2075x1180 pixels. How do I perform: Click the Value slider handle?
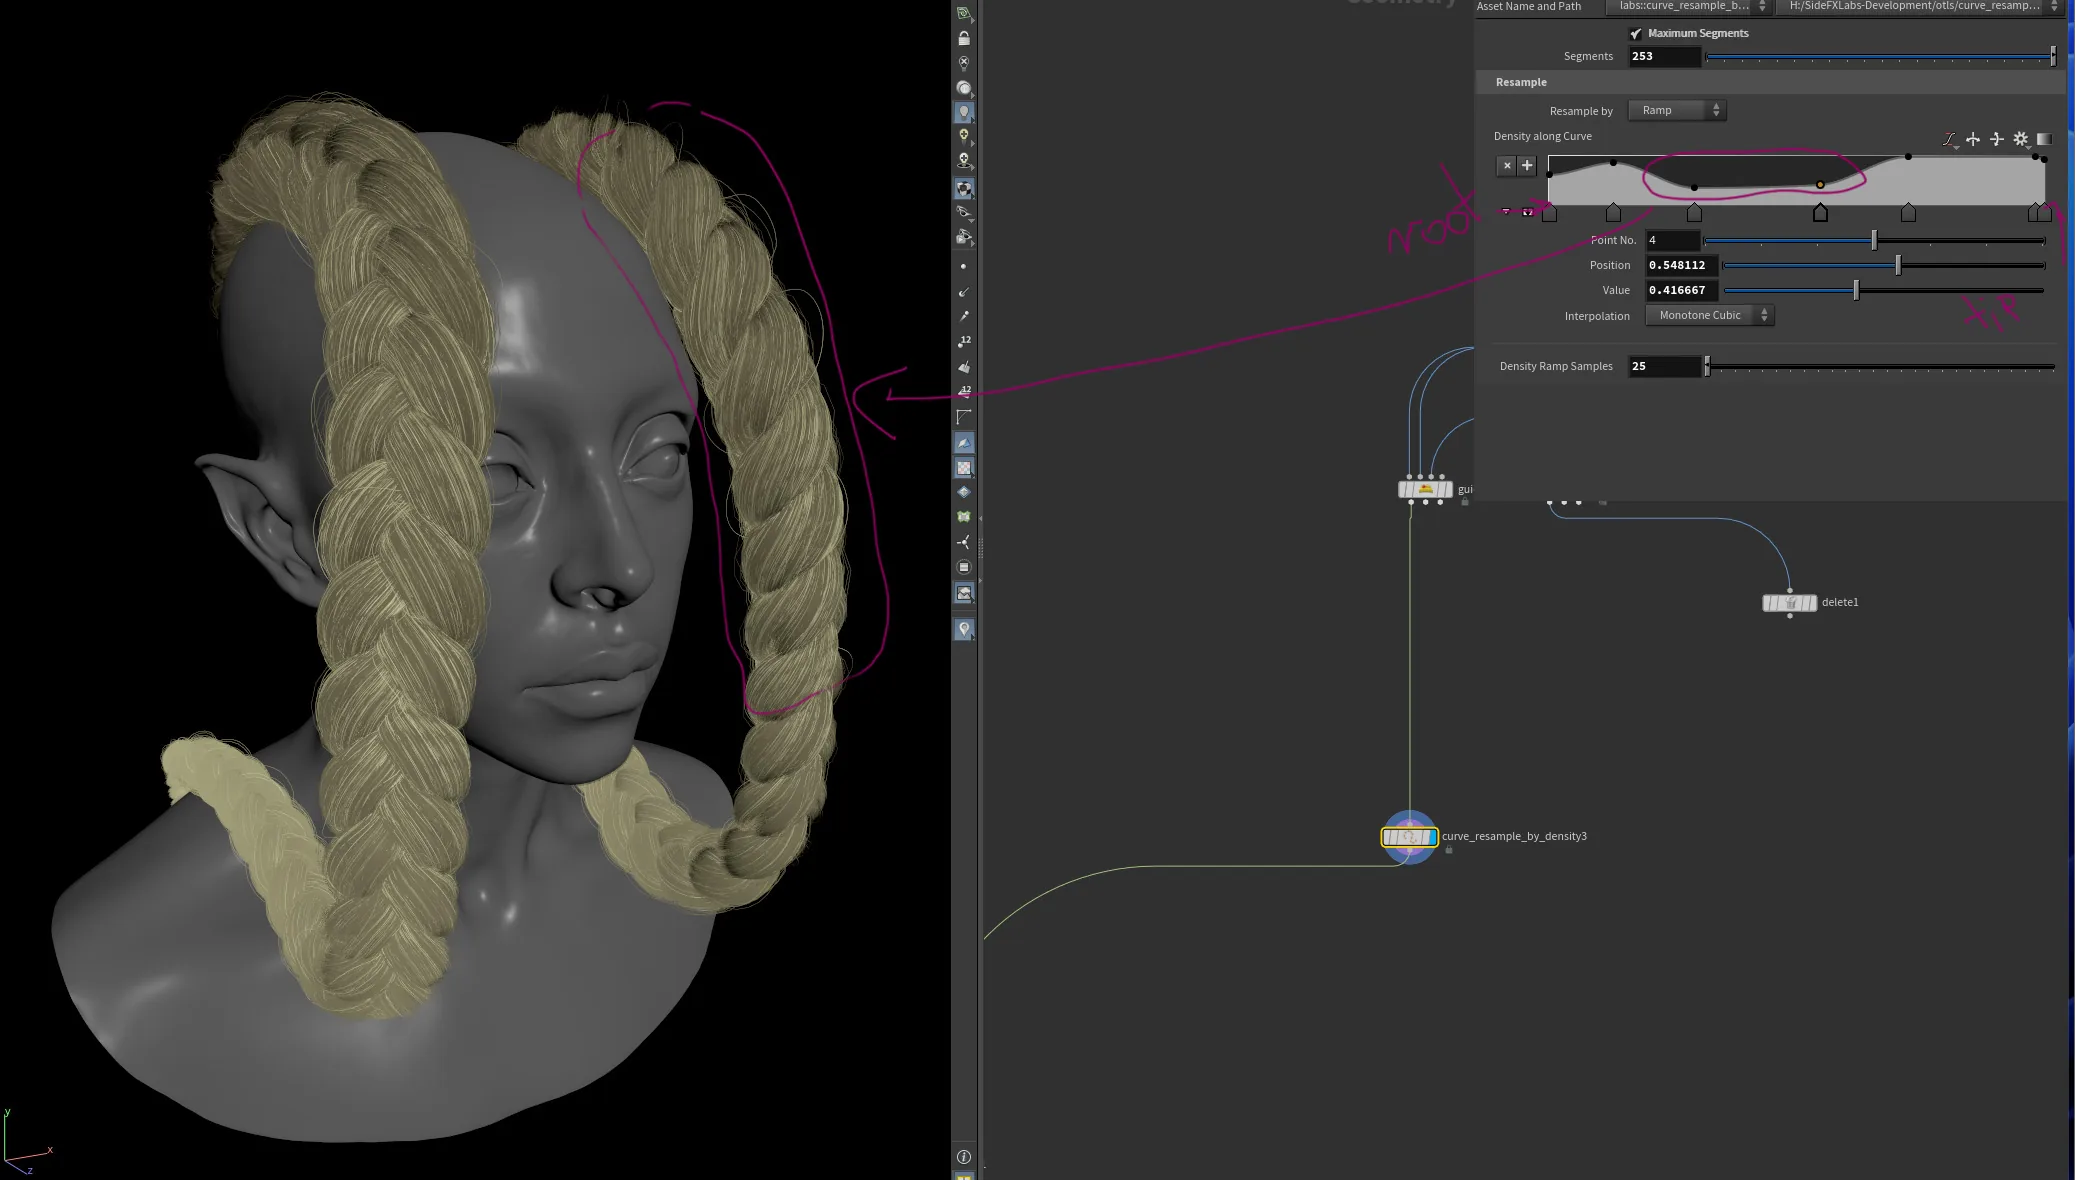tap(1856, 290)
